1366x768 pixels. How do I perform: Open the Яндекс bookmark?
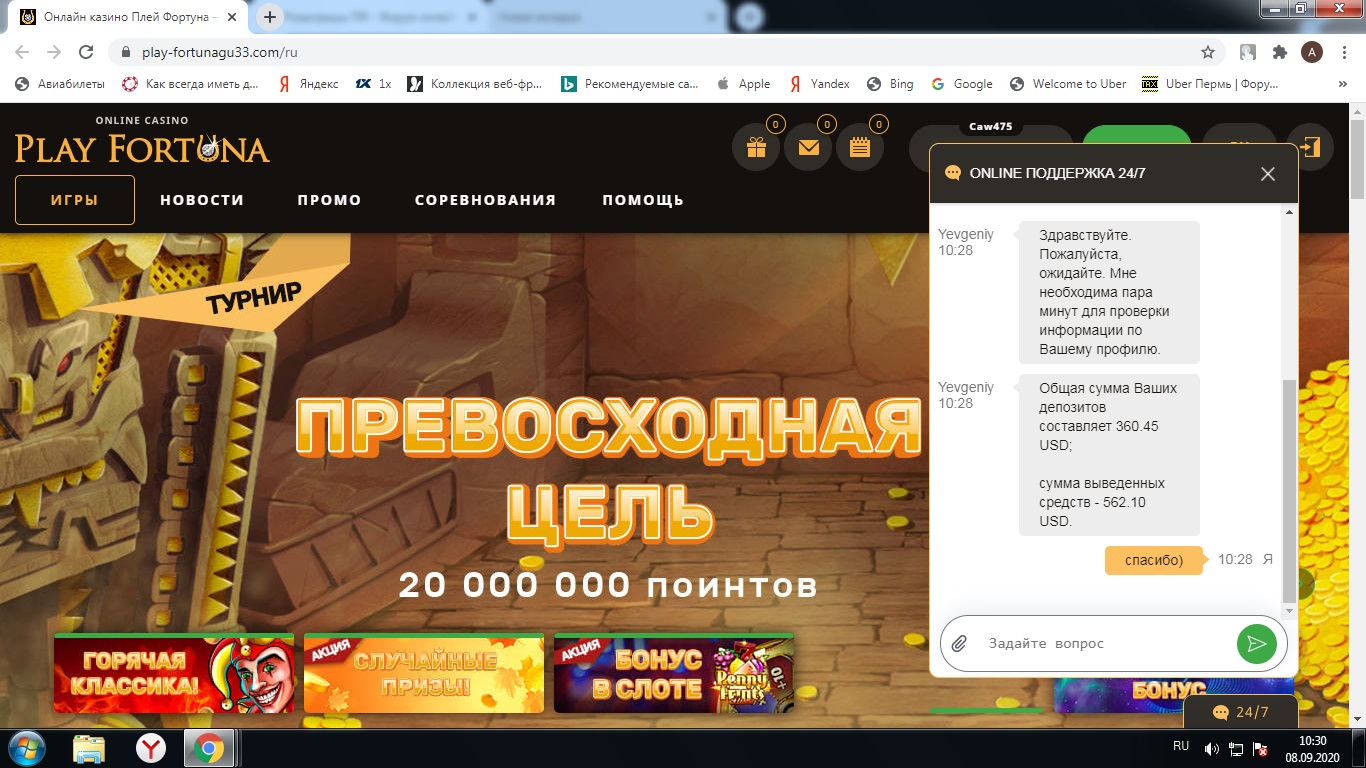coord(308,84)
